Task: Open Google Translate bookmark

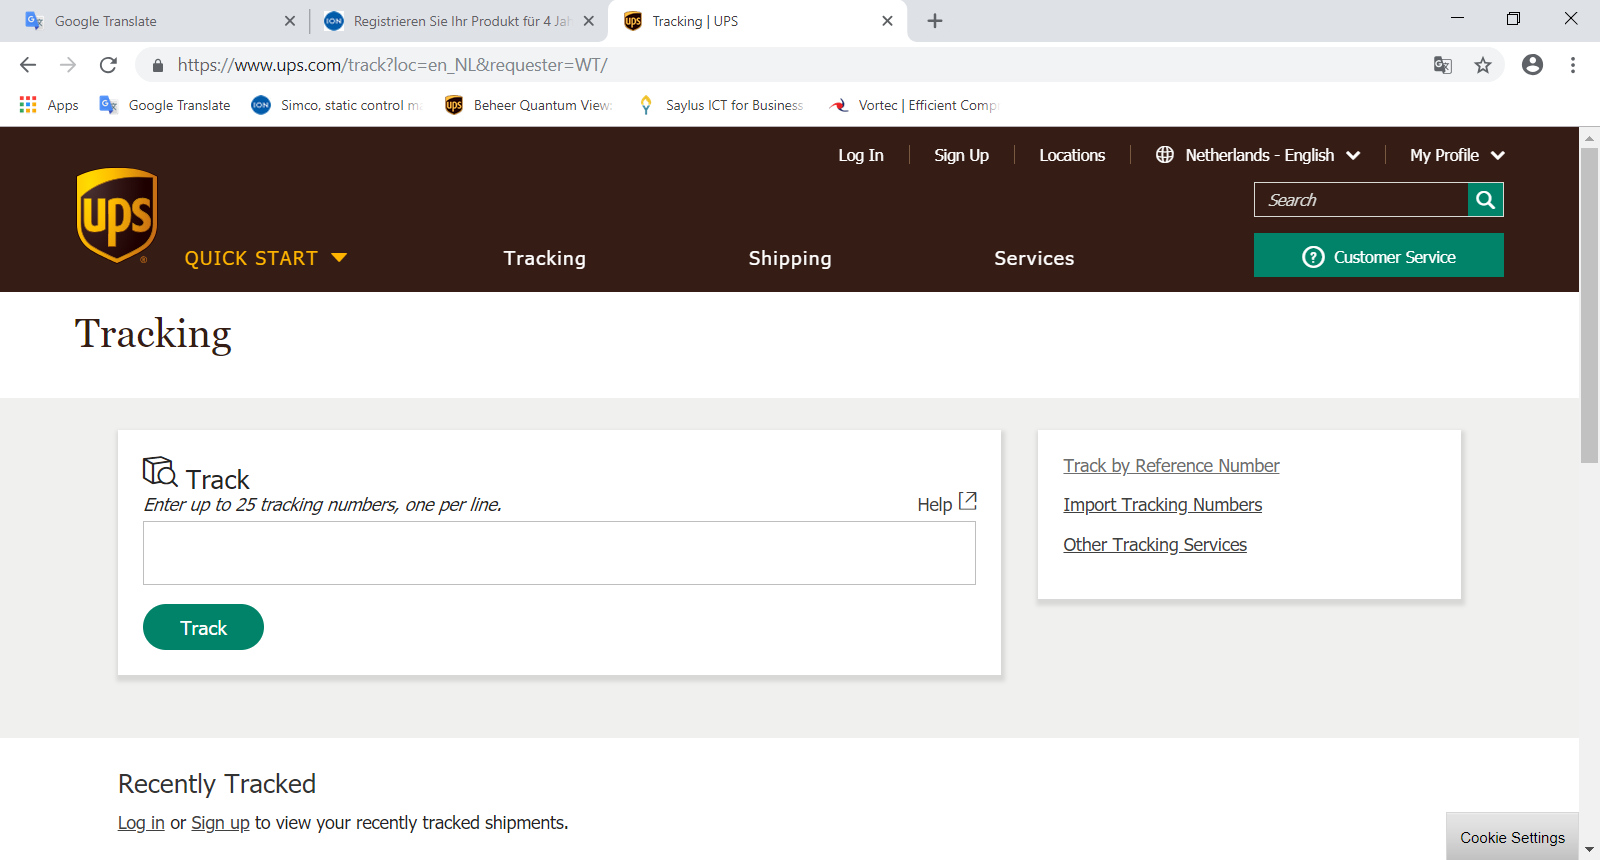Action: (165, 105)
